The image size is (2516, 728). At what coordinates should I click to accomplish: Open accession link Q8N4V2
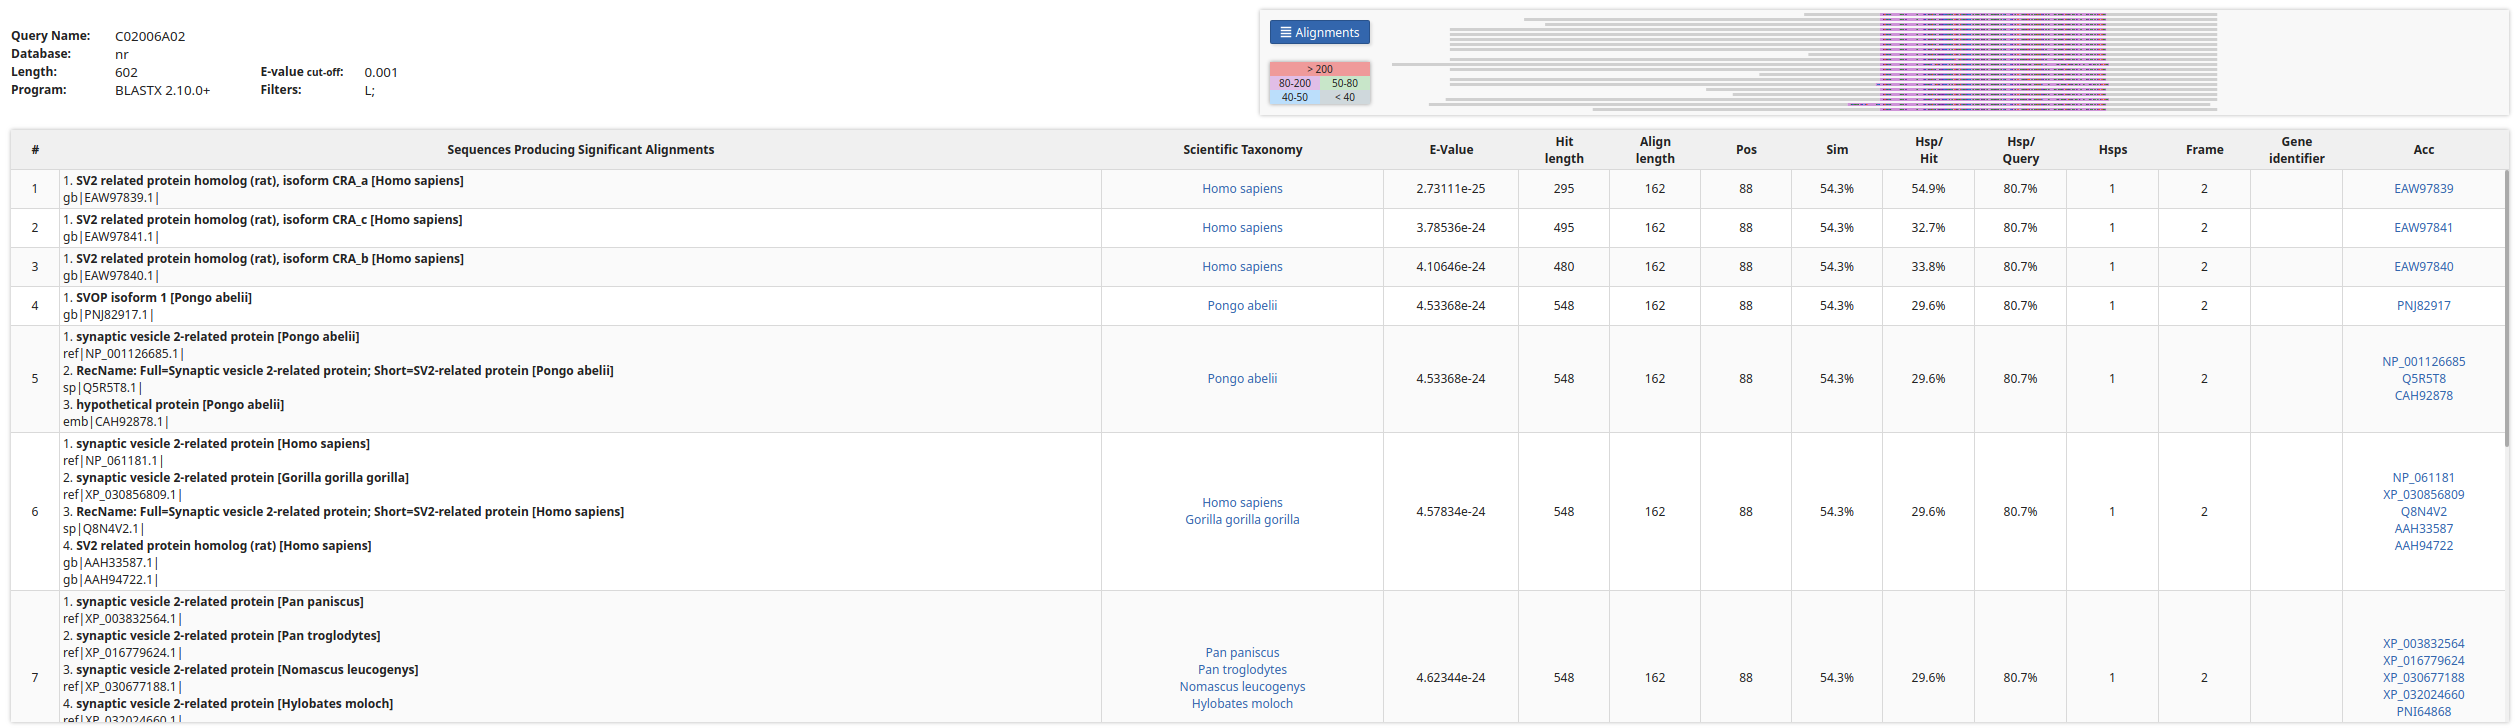[x=2422, y=511]
